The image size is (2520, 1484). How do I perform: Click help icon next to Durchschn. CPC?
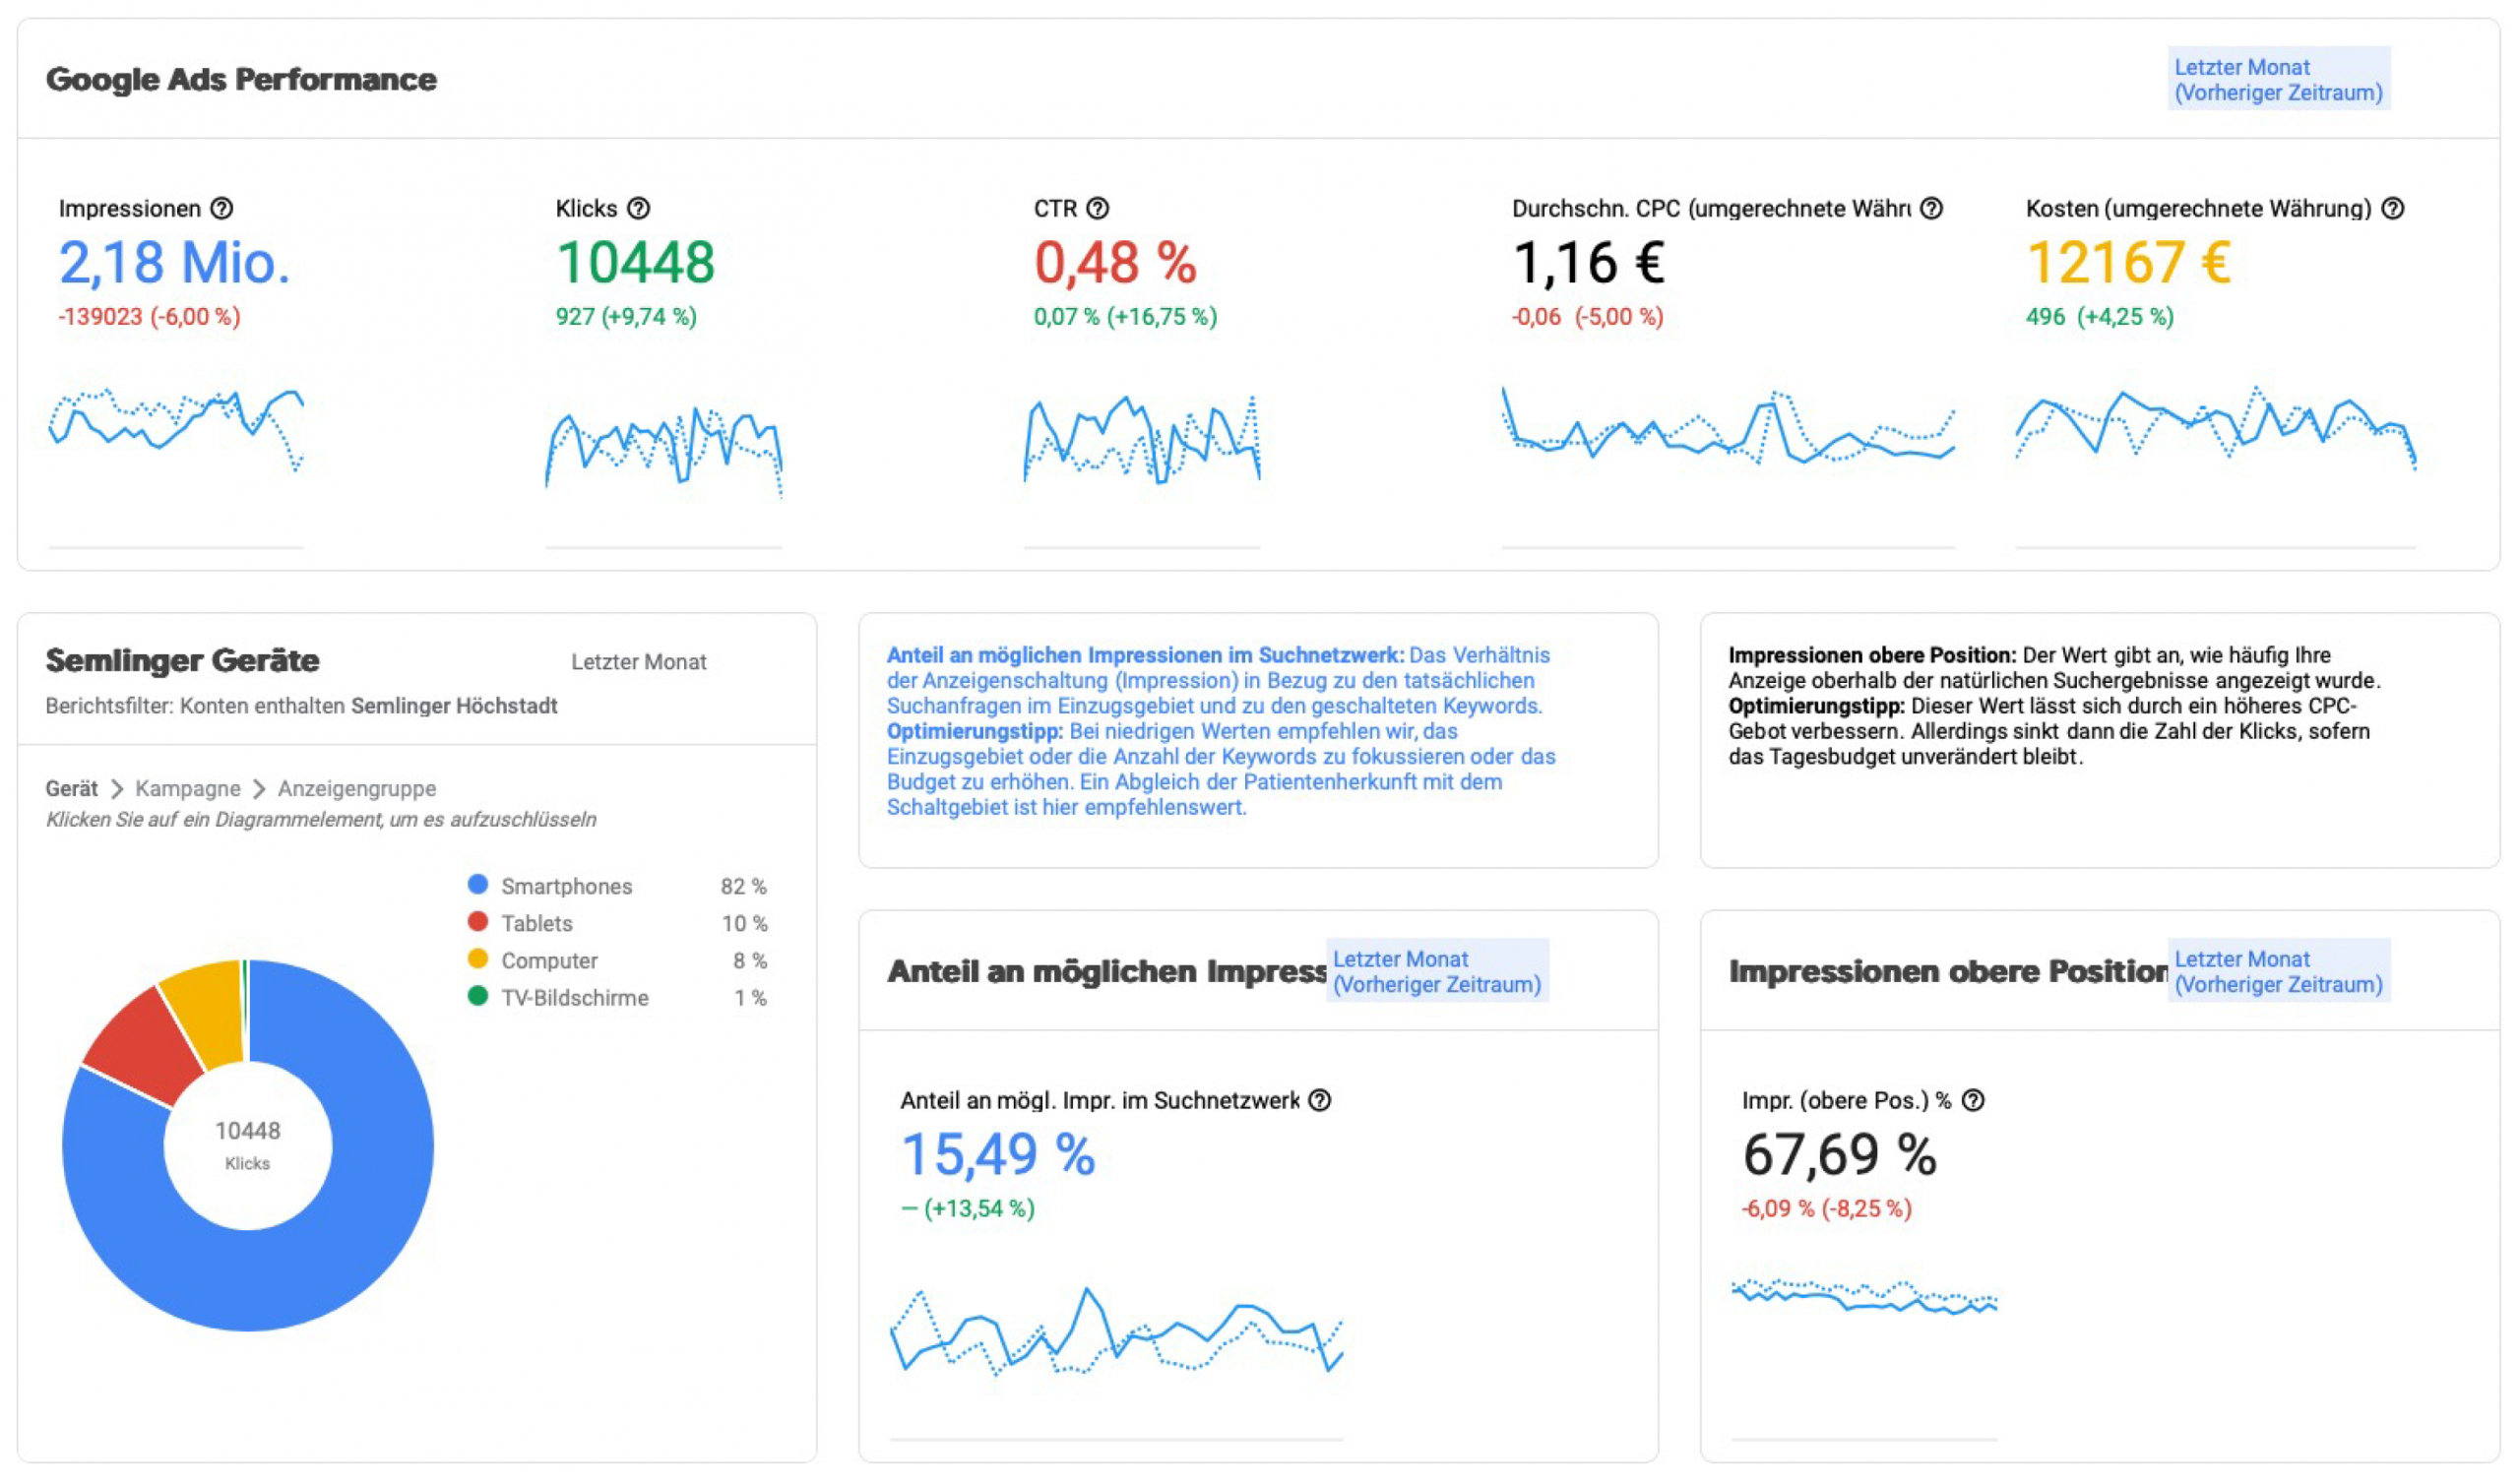[1931, 208]
